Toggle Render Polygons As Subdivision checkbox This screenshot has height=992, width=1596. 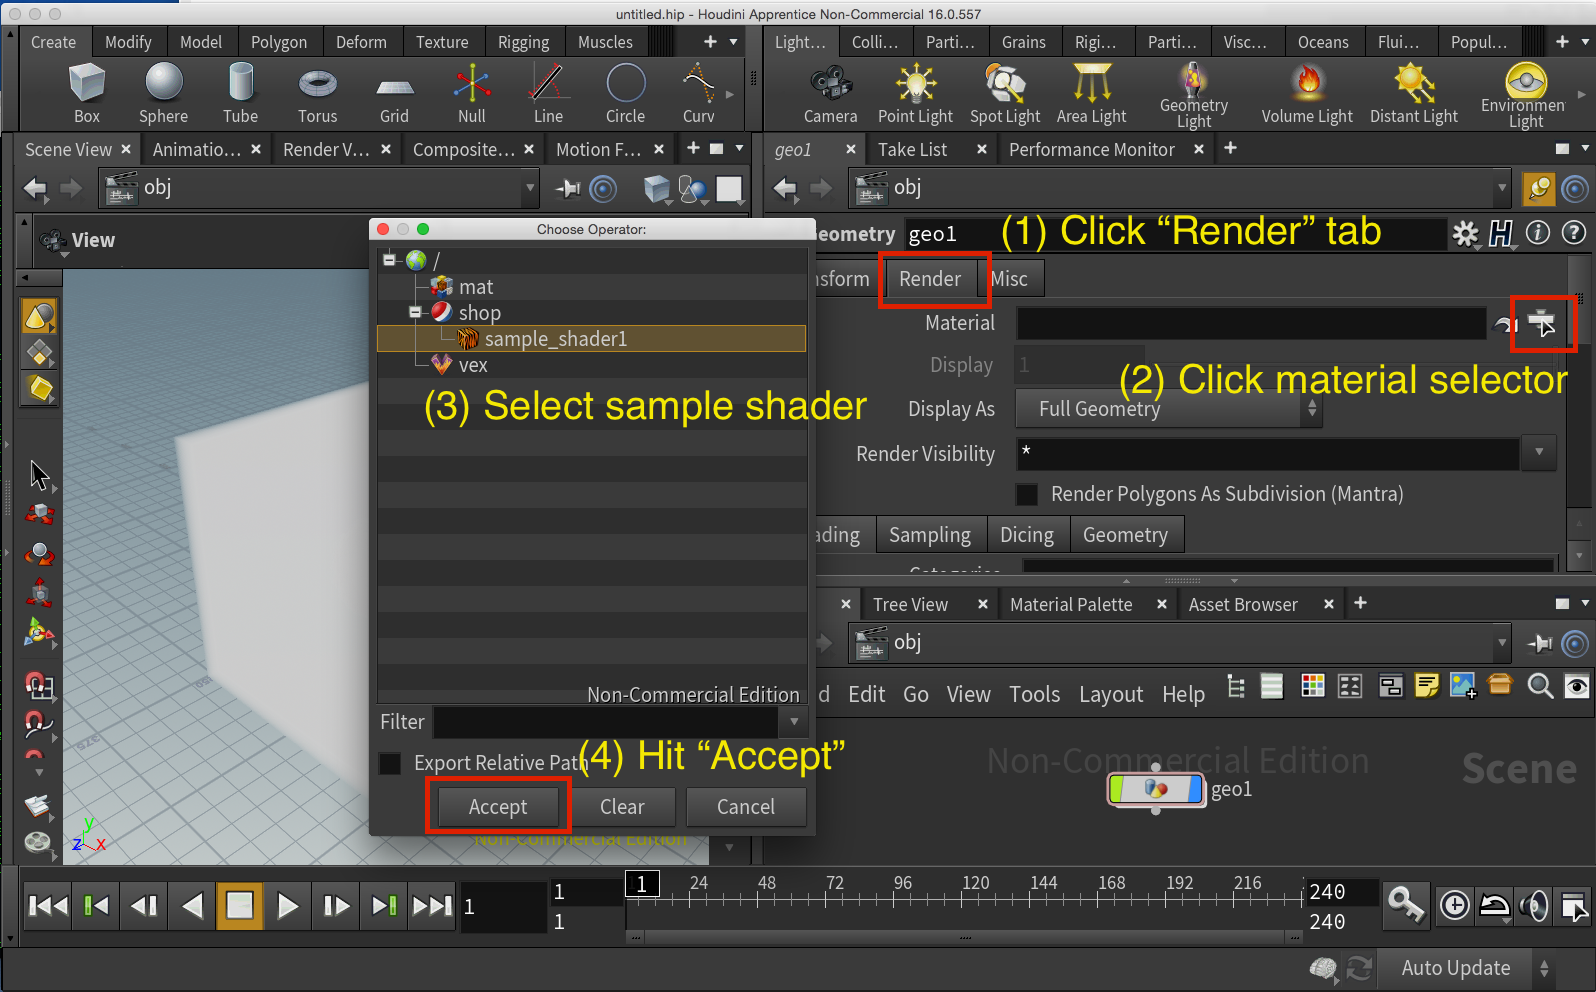pos(1027,494)
